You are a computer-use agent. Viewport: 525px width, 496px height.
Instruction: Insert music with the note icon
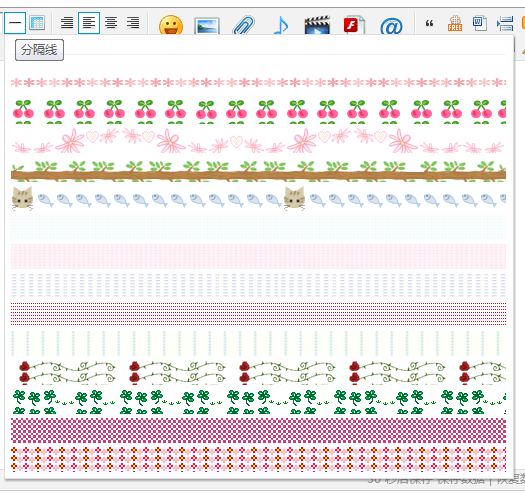click(281, 25)
